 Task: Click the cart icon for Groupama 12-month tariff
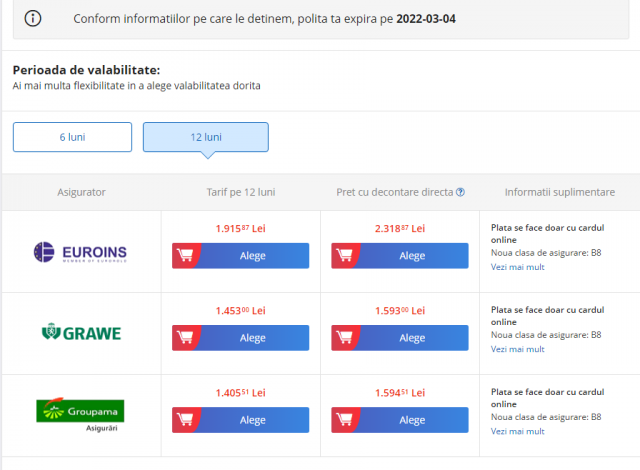185,420
